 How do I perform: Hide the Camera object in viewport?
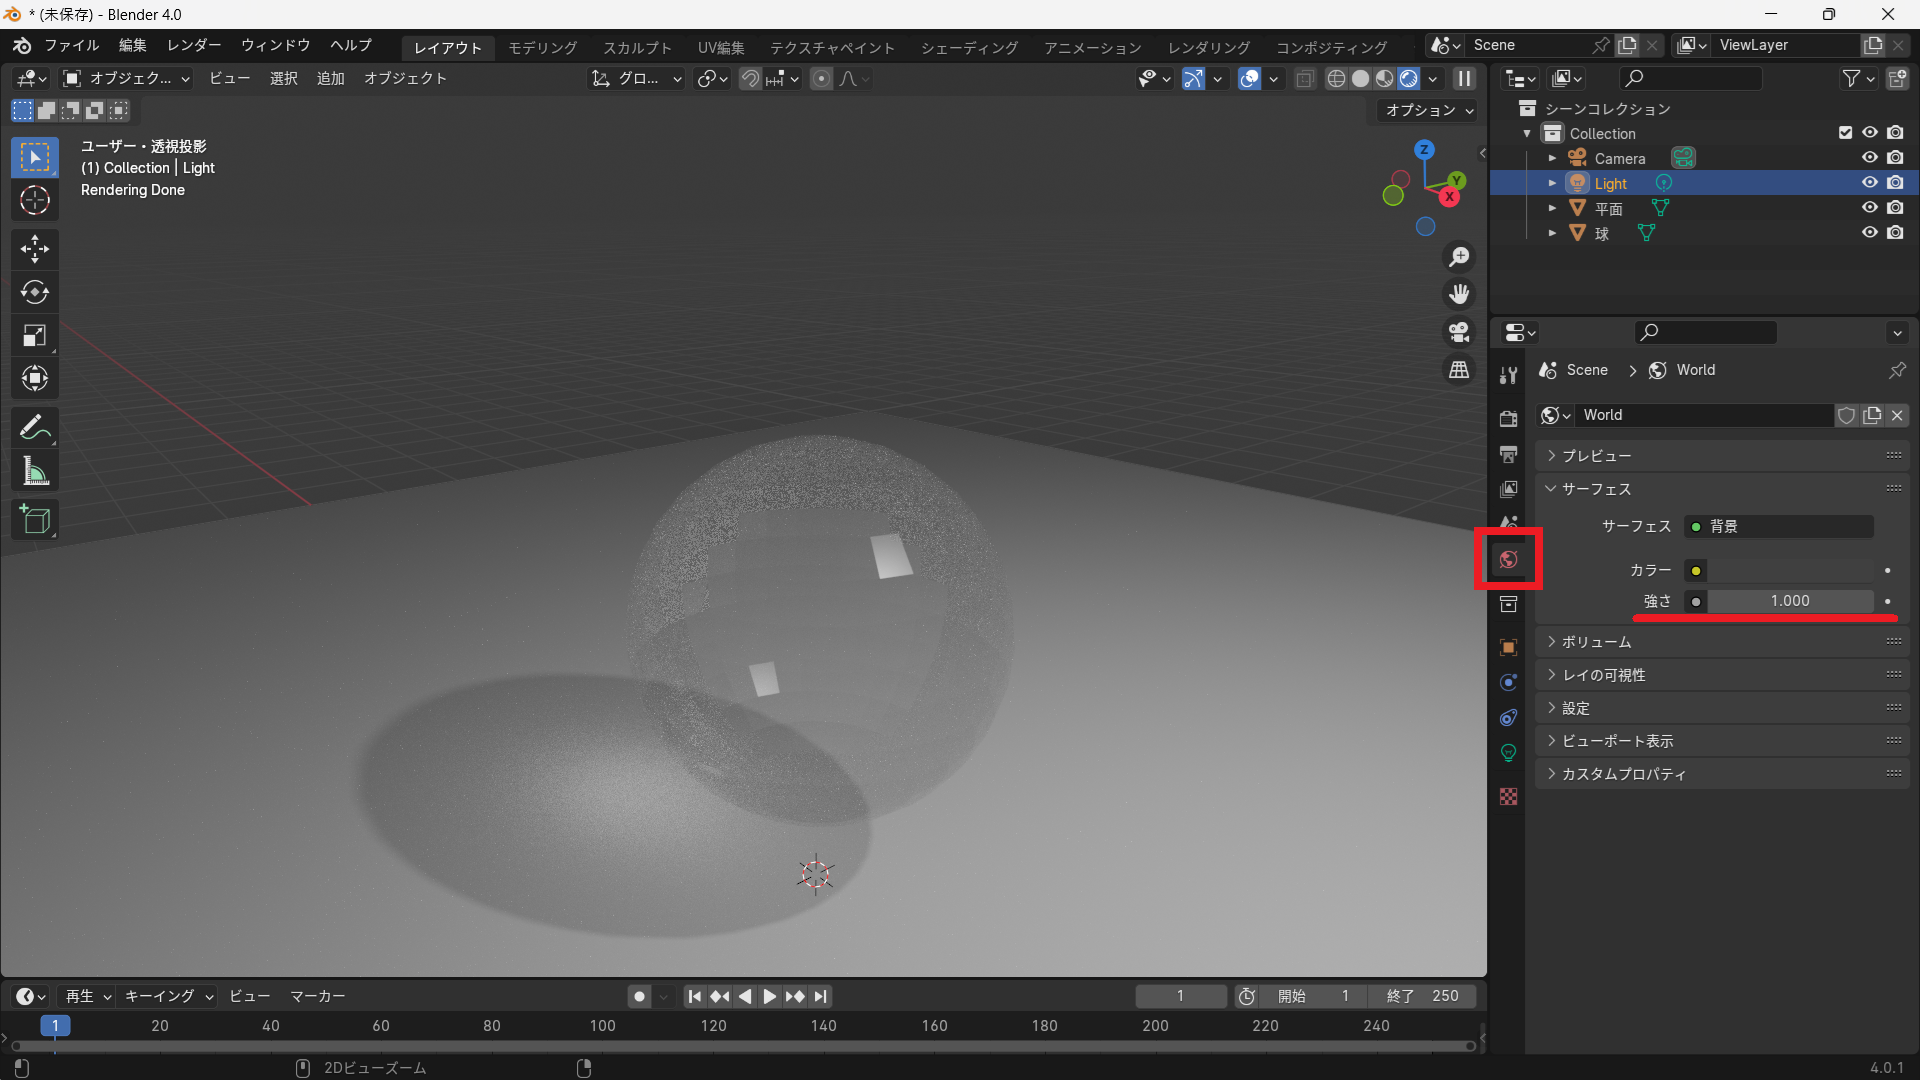tap(1869, 158)
